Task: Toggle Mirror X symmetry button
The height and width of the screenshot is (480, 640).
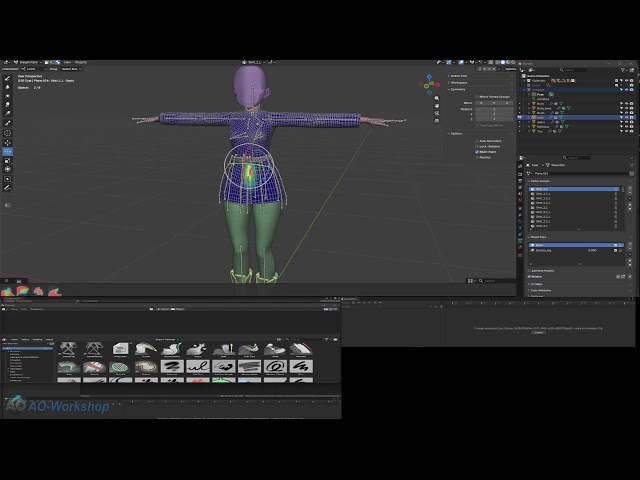Action: (481, 103)
